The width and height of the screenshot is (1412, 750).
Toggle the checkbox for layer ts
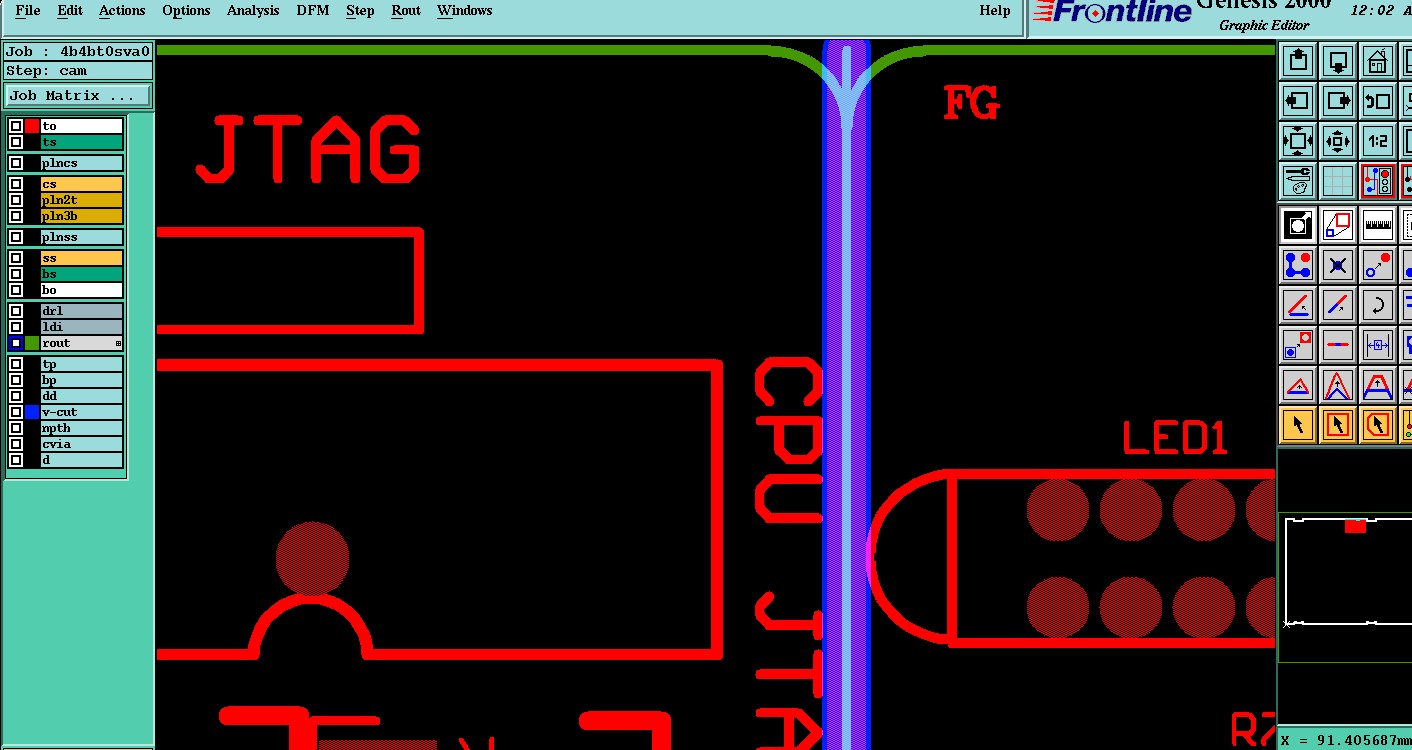click(x=16, y=142)
